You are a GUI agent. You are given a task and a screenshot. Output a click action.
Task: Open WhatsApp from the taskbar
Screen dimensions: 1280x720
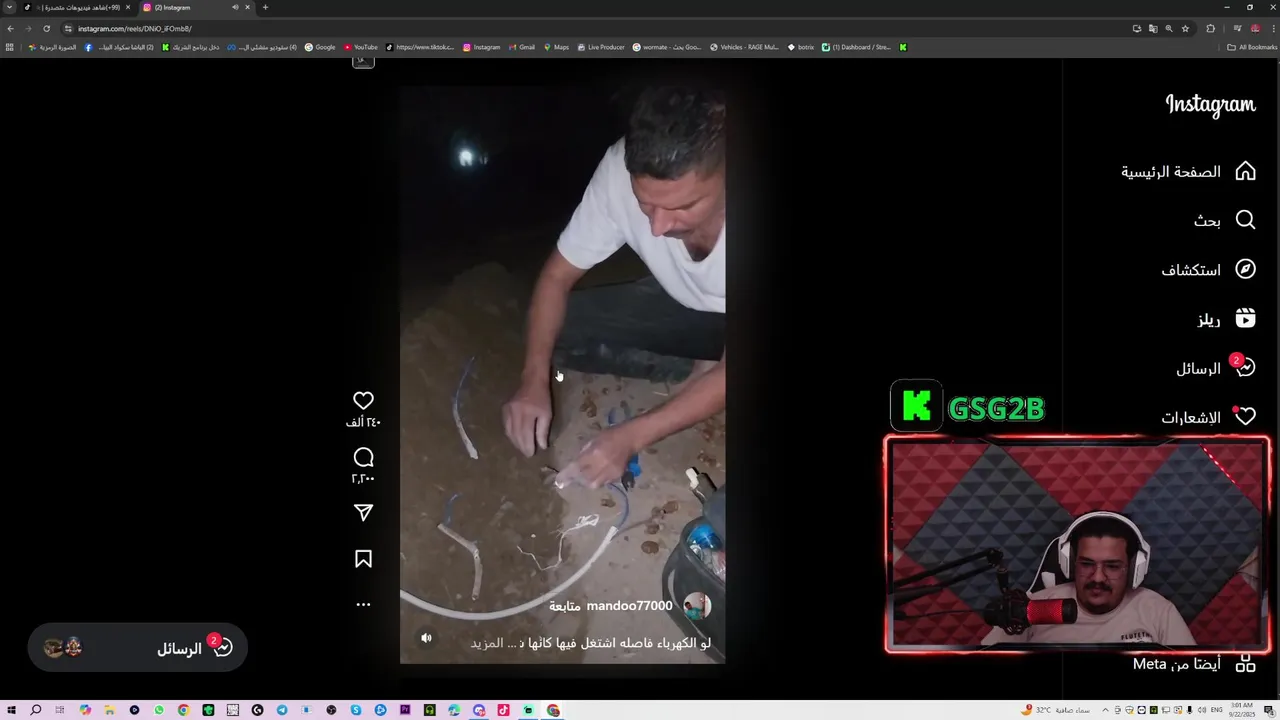point(159,710)
